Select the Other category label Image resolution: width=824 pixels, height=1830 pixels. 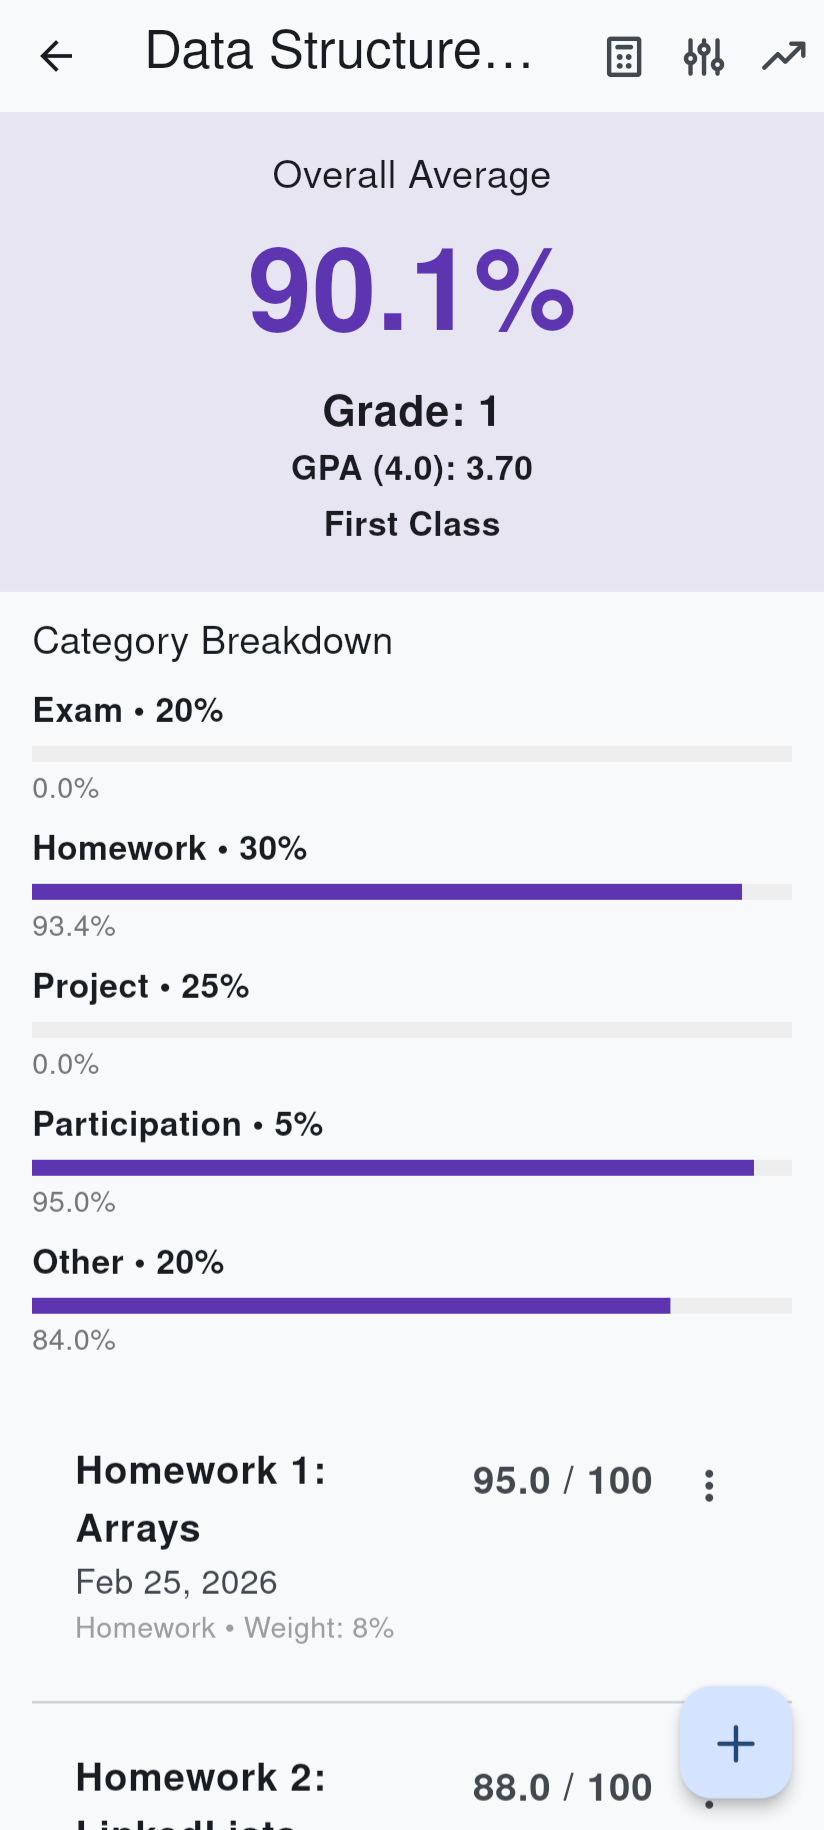[128, 1262]
